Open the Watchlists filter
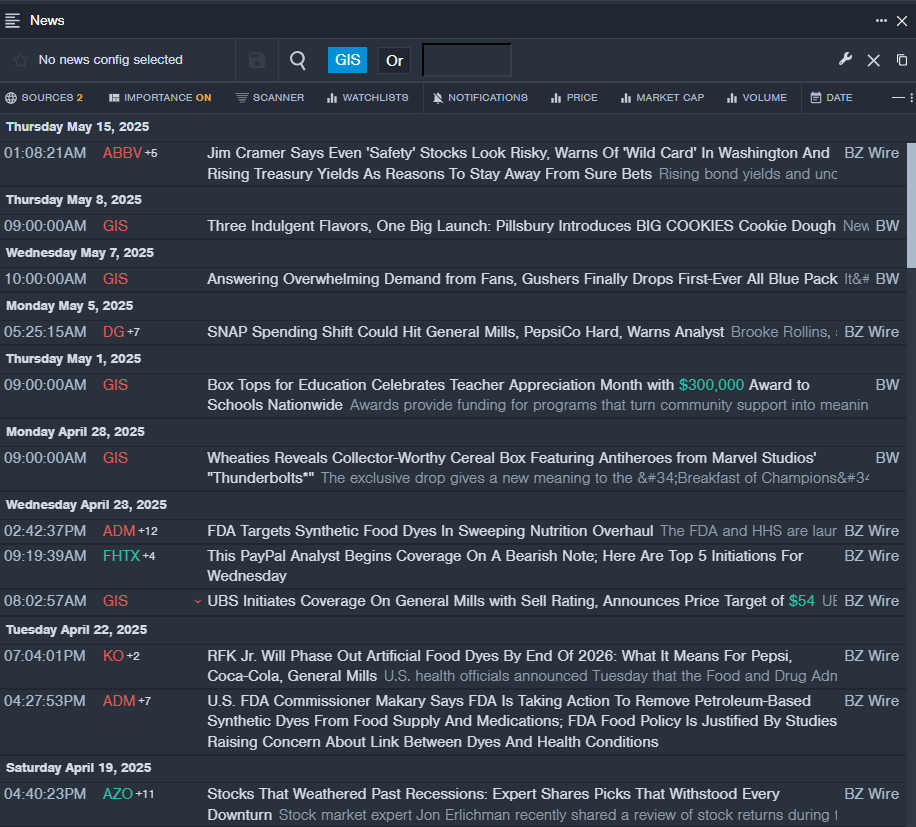The image size is (916, 827). pos(367,98)
